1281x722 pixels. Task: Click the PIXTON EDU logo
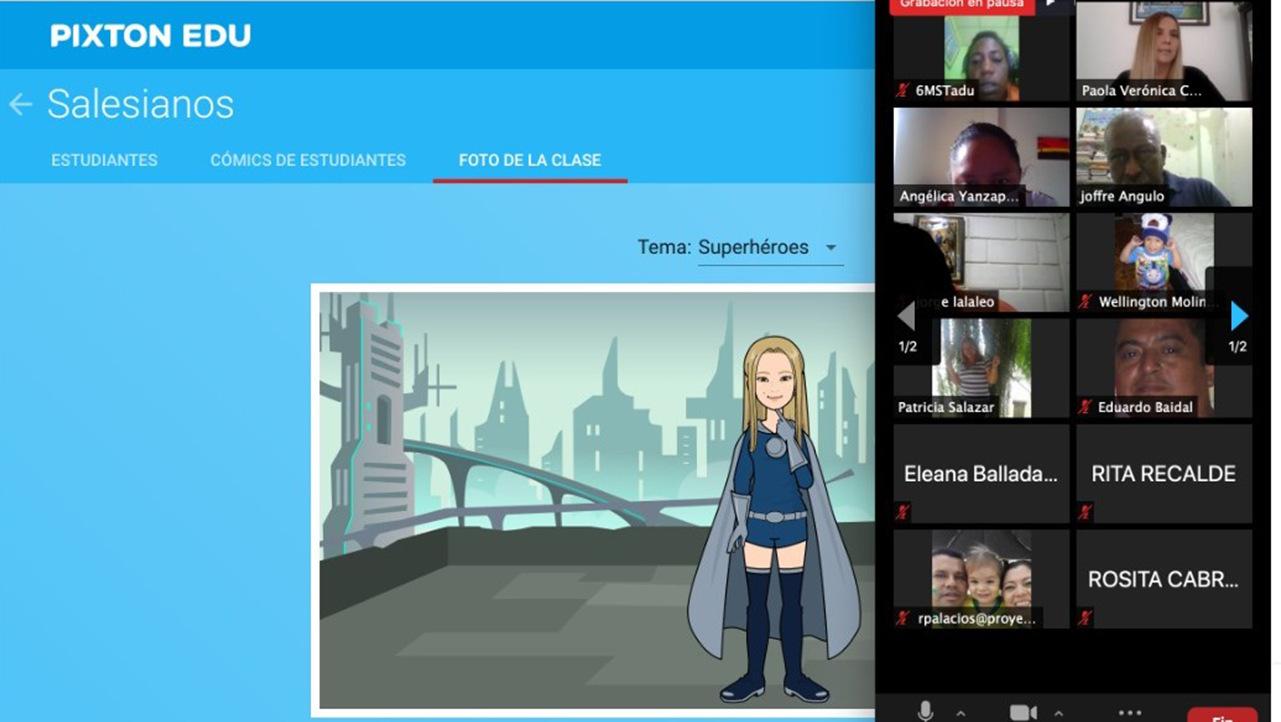click(x=151, y=36)
